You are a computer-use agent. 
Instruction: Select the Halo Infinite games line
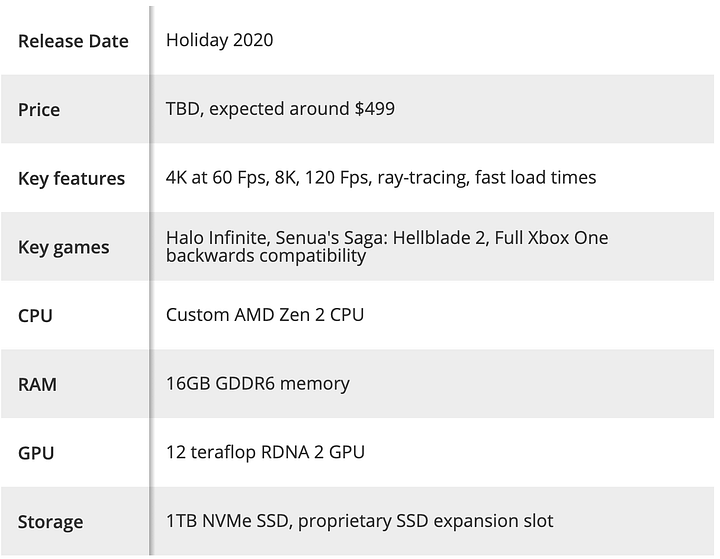387,237
